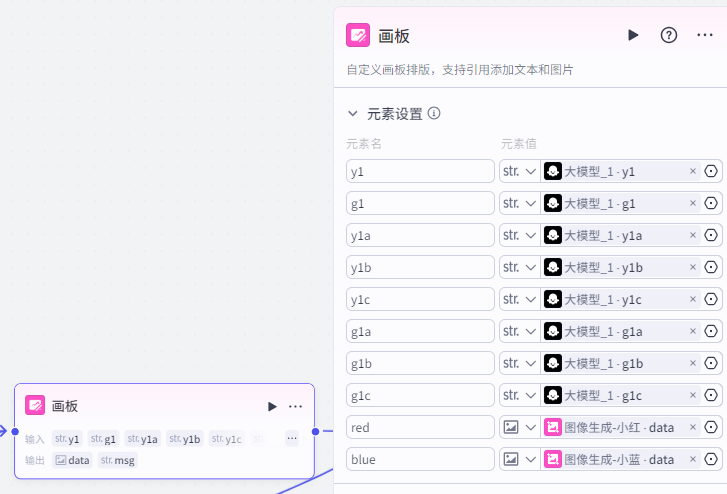Edit the y1 element name field
This screenshot has height=494, width=727.
(x=420, y=172)
